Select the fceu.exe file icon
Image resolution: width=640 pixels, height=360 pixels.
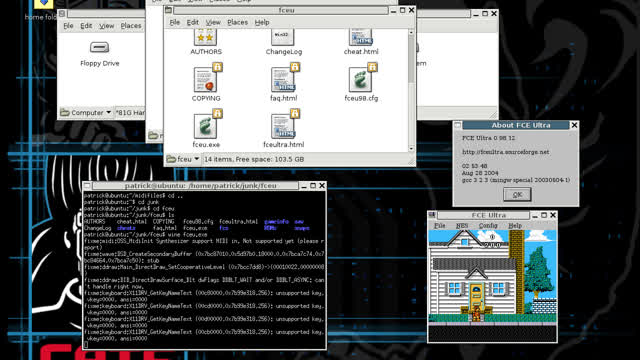point(207,124)
